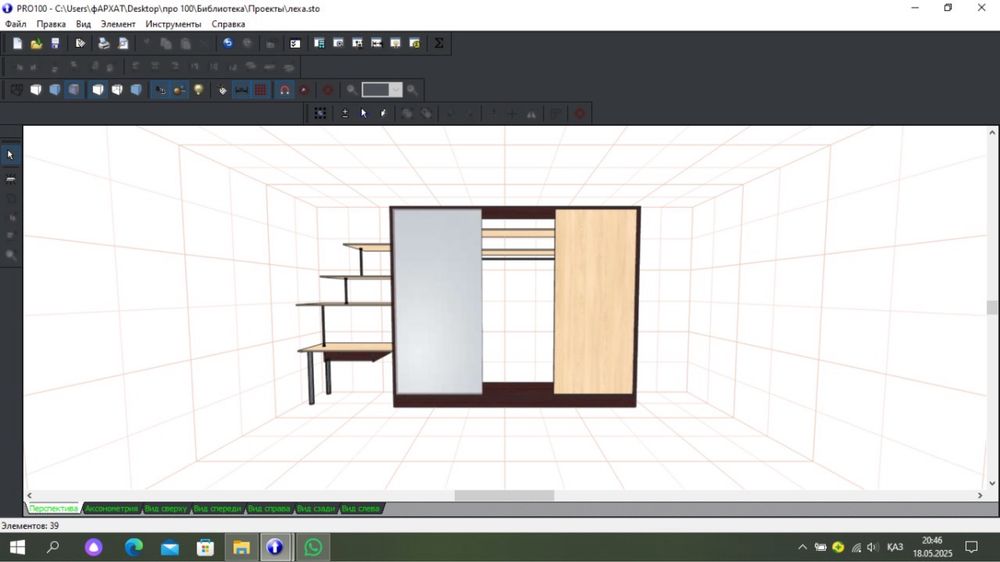Open the Файл menu
Viewport: 1000px width, 562px height.
click(x=16, y=24)
